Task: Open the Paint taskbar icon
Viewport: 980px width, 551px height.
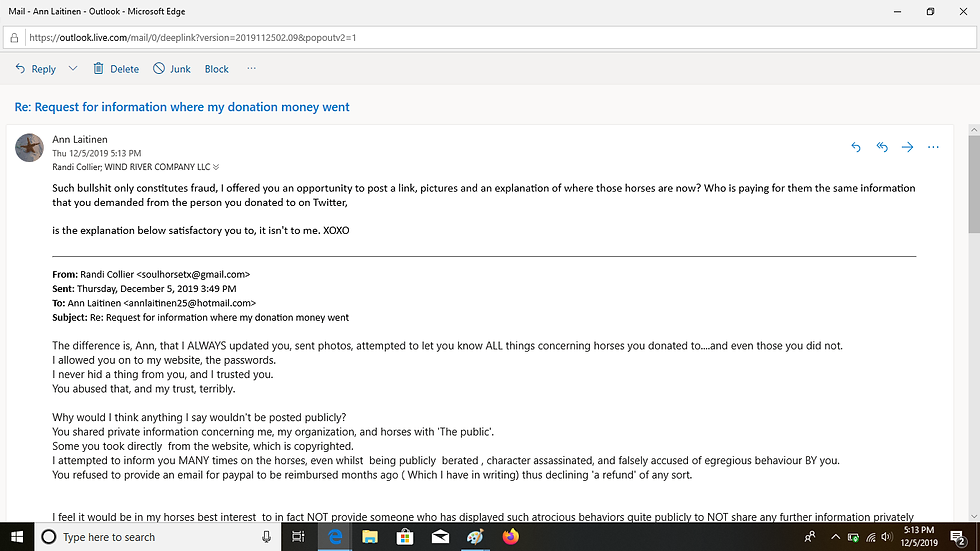Action: point(475,537)
